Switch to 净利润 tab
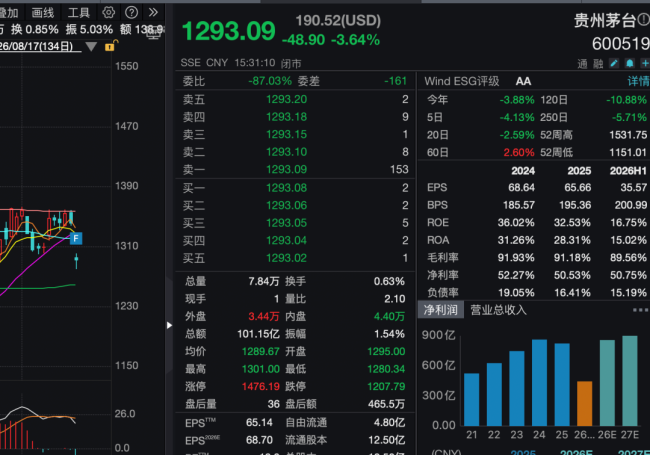Screen dimensions: 650x455 point(440,310)
